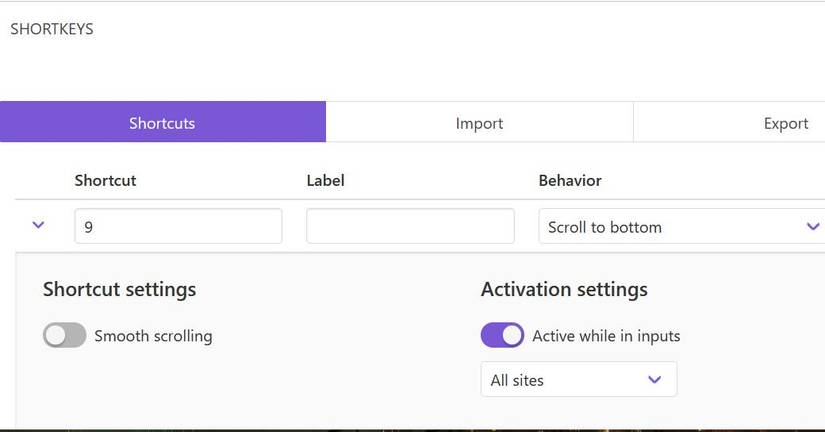Collapse the shortcut row with the chevron
Image resolution: width=825 pixels, height=432 pixels.
click(x=39, y=226)
